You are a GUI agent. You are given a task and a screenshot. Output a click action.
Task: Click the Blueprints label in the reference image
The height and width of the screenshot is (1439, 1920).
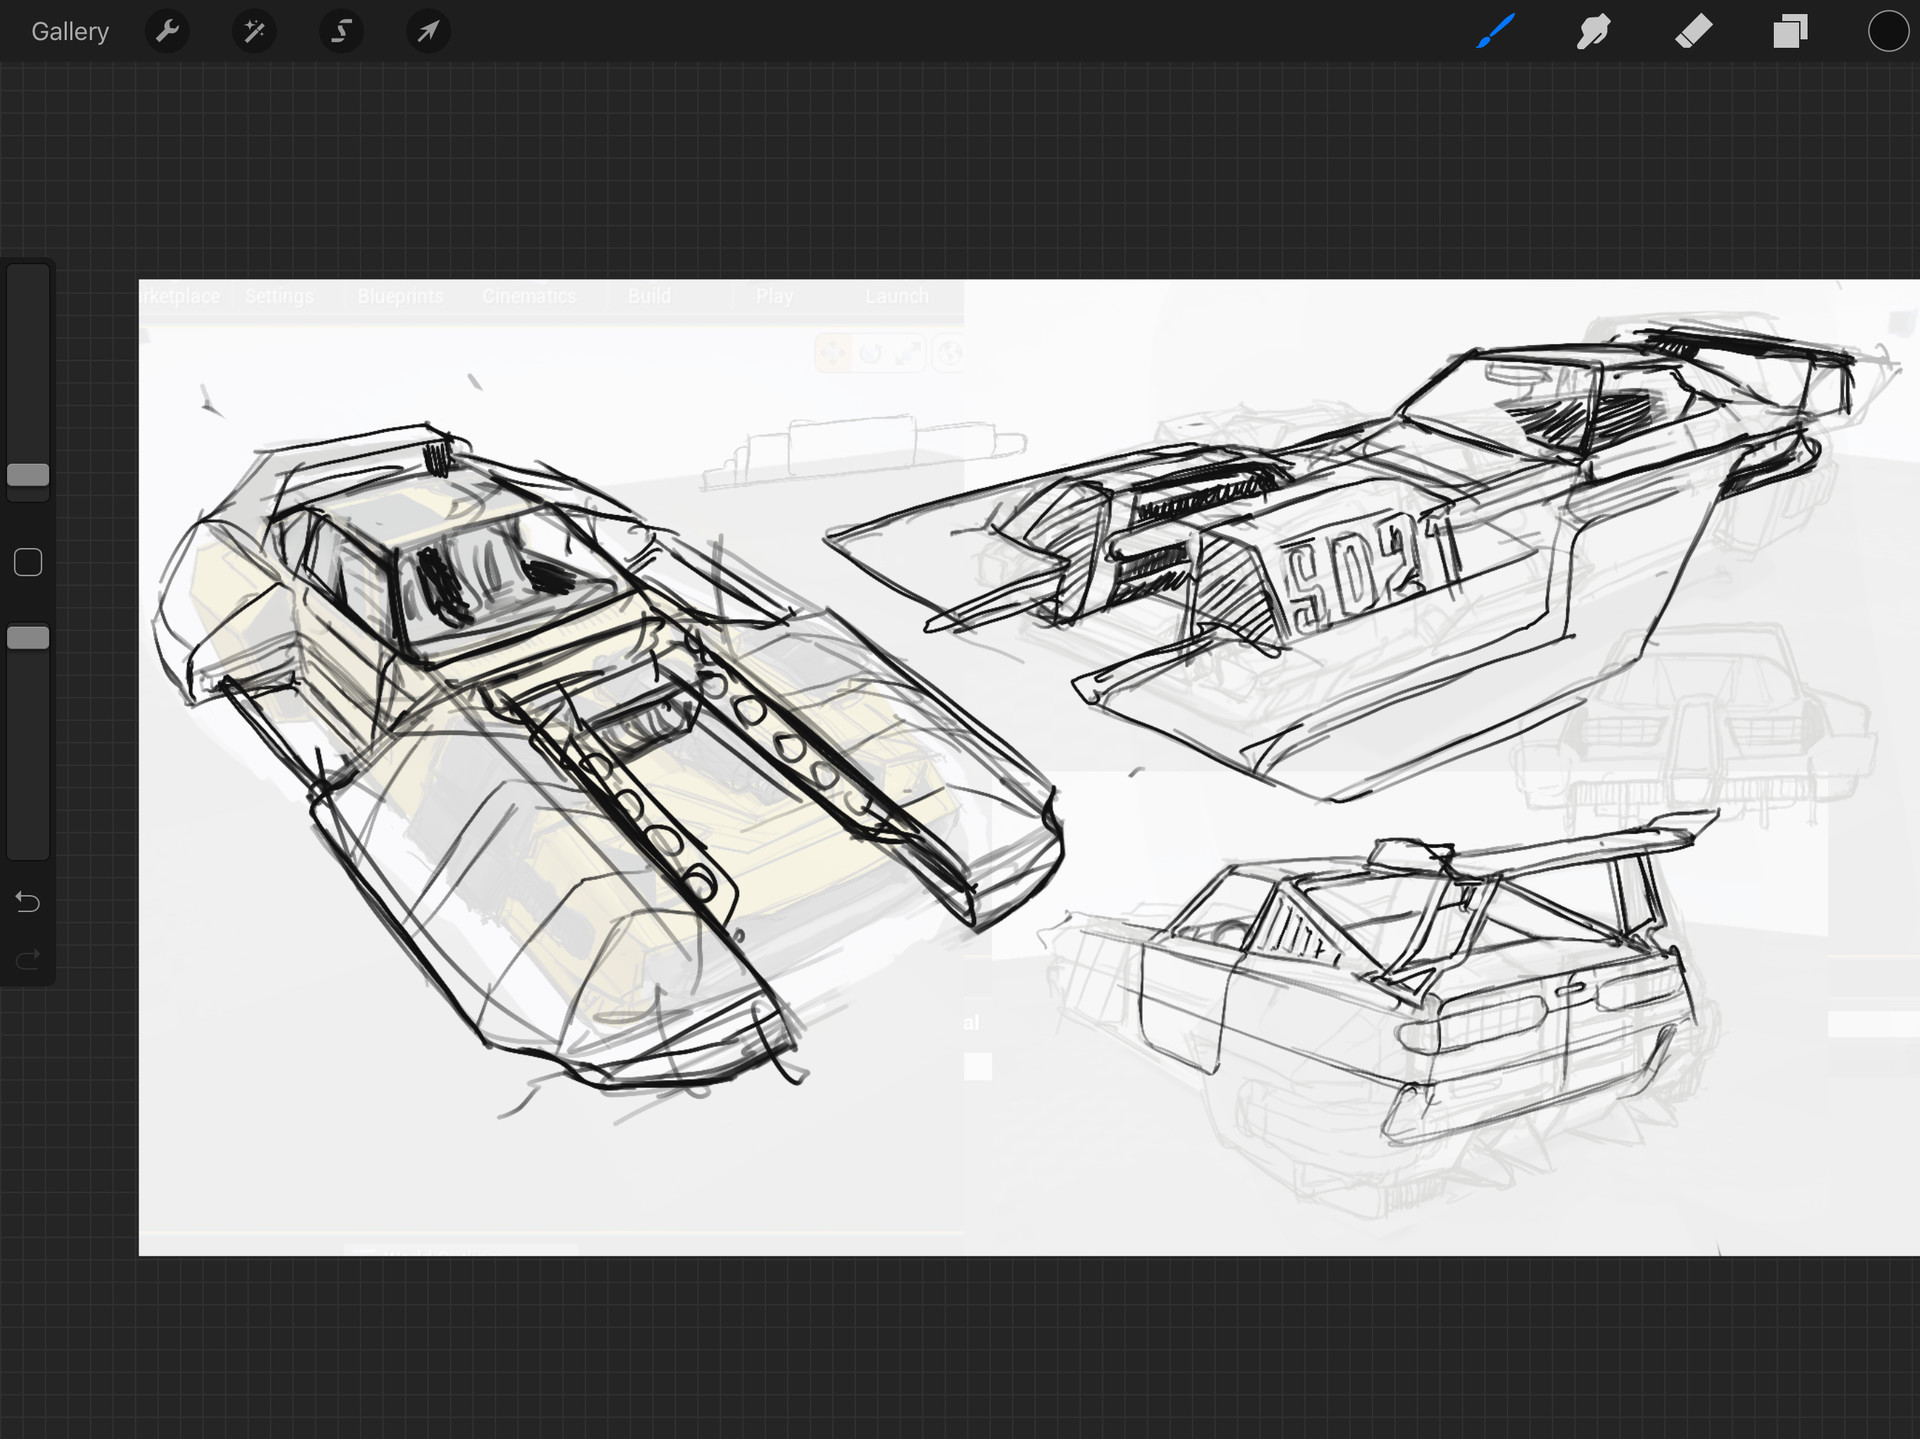coord(400,296)
